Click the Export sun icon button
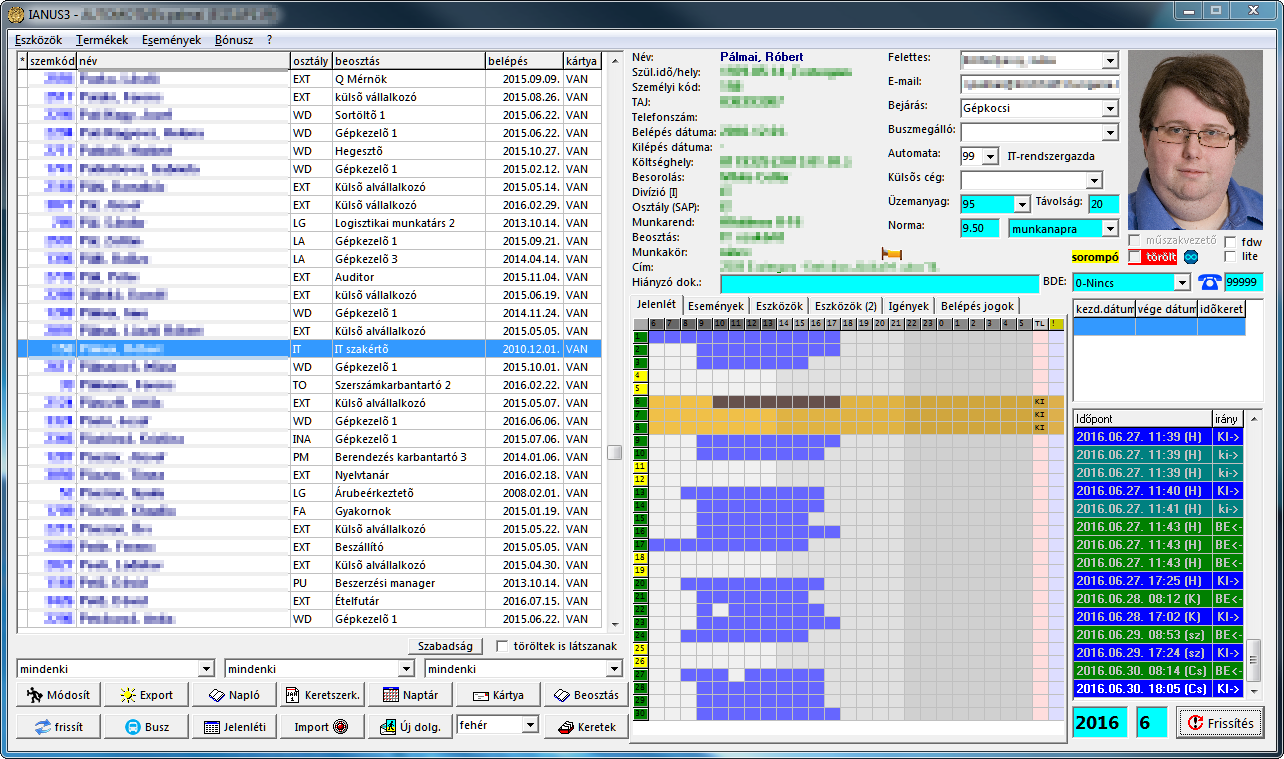Screen dimensions: 1284x759 coord(146,695)
